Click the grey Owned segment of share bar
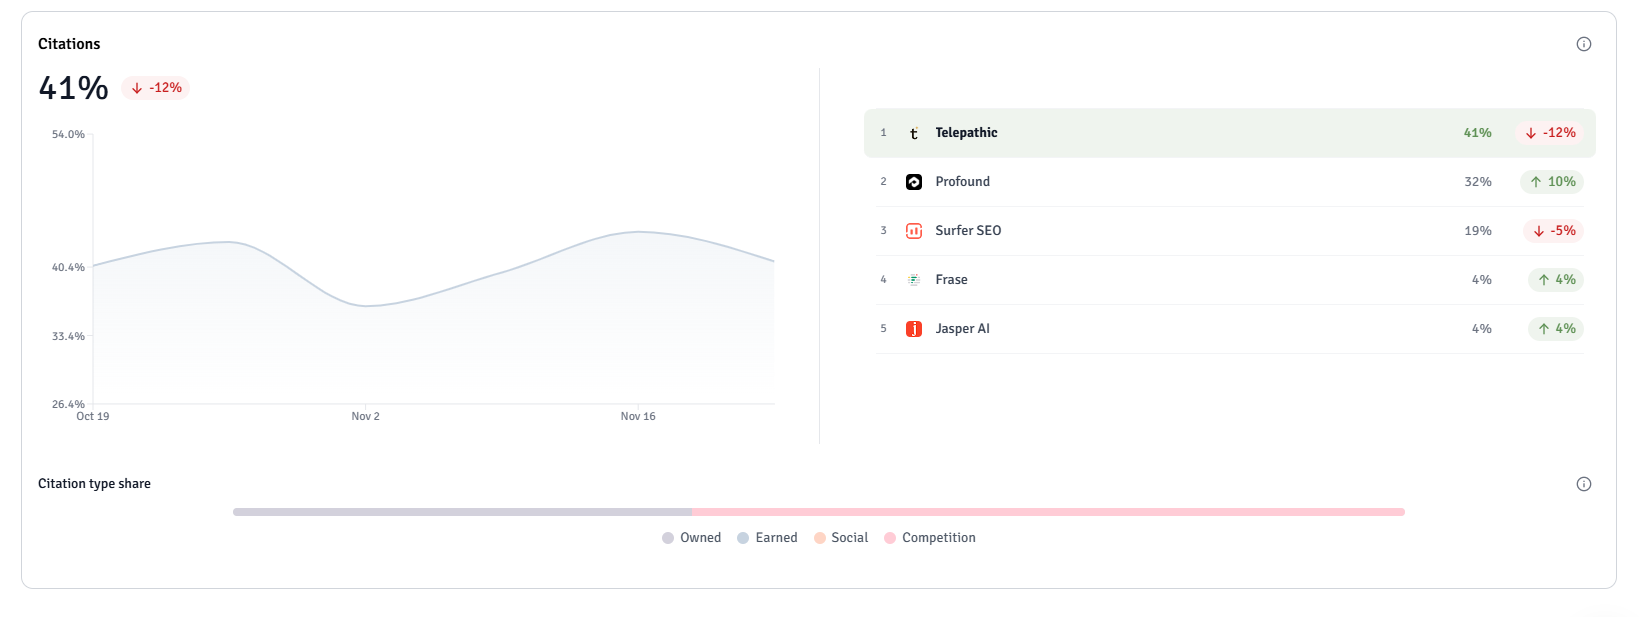Screen dimensions: 1639x617 (x=462, y=512)
